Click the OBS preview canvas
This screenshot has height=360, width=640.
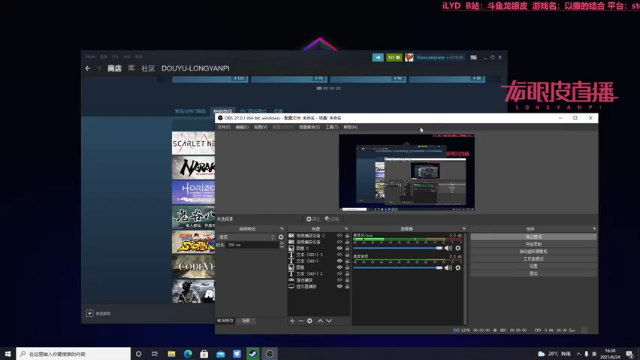[407, 172]
